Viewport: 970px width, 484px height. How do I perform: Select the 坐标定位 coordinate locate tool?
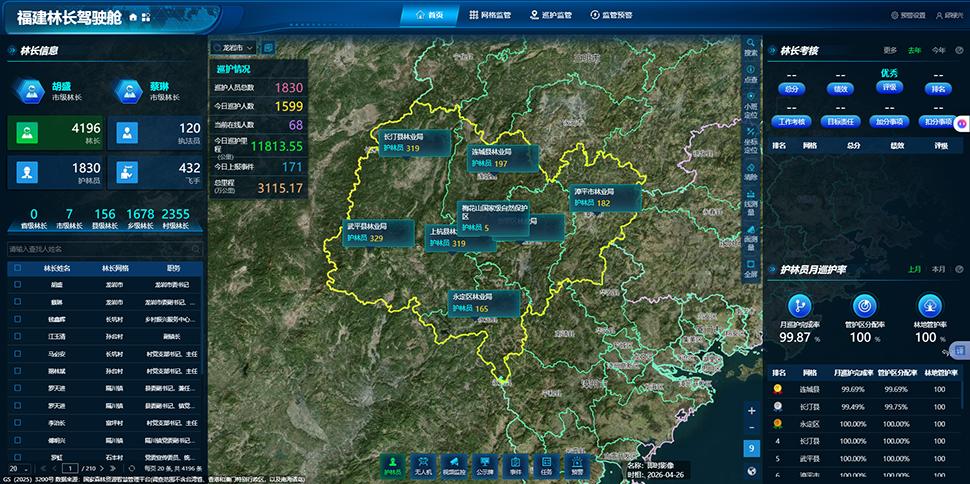(751, 140)
